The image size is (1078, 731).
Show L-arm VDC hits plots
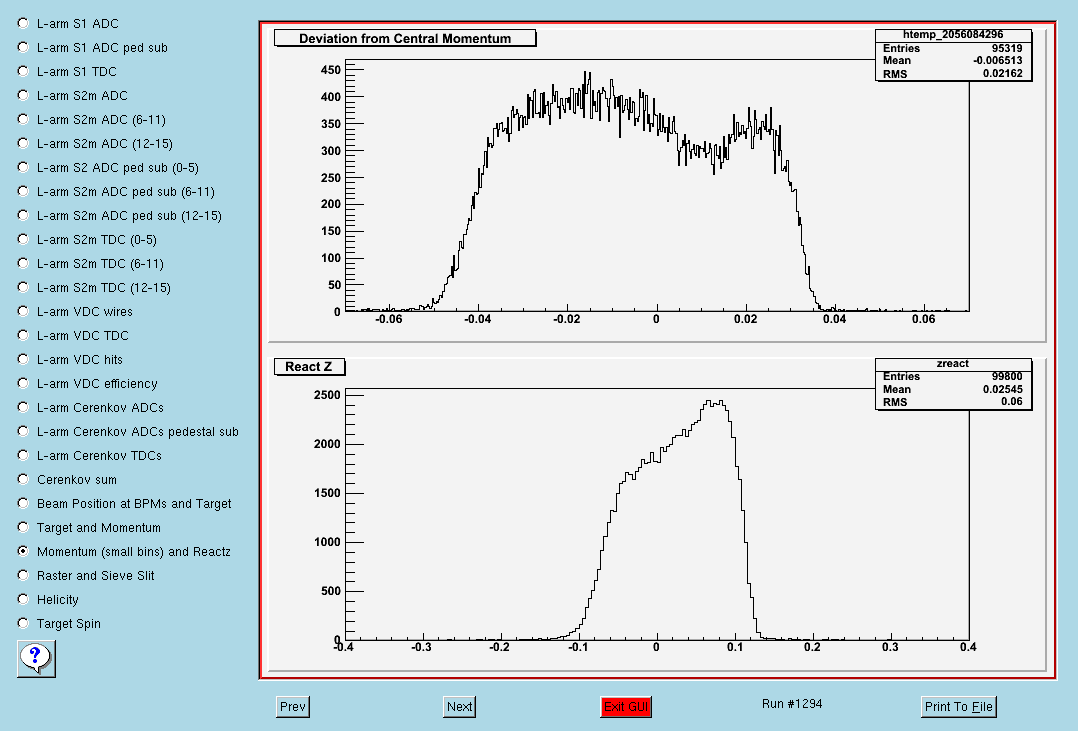coord(23,360)
